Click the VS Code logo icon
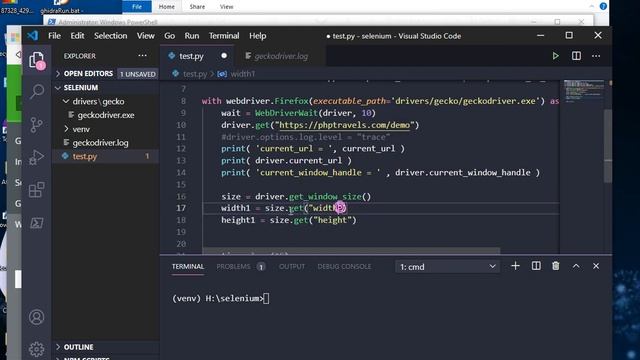Viewport: 640px width, 360px height. [x=33, y=36]
